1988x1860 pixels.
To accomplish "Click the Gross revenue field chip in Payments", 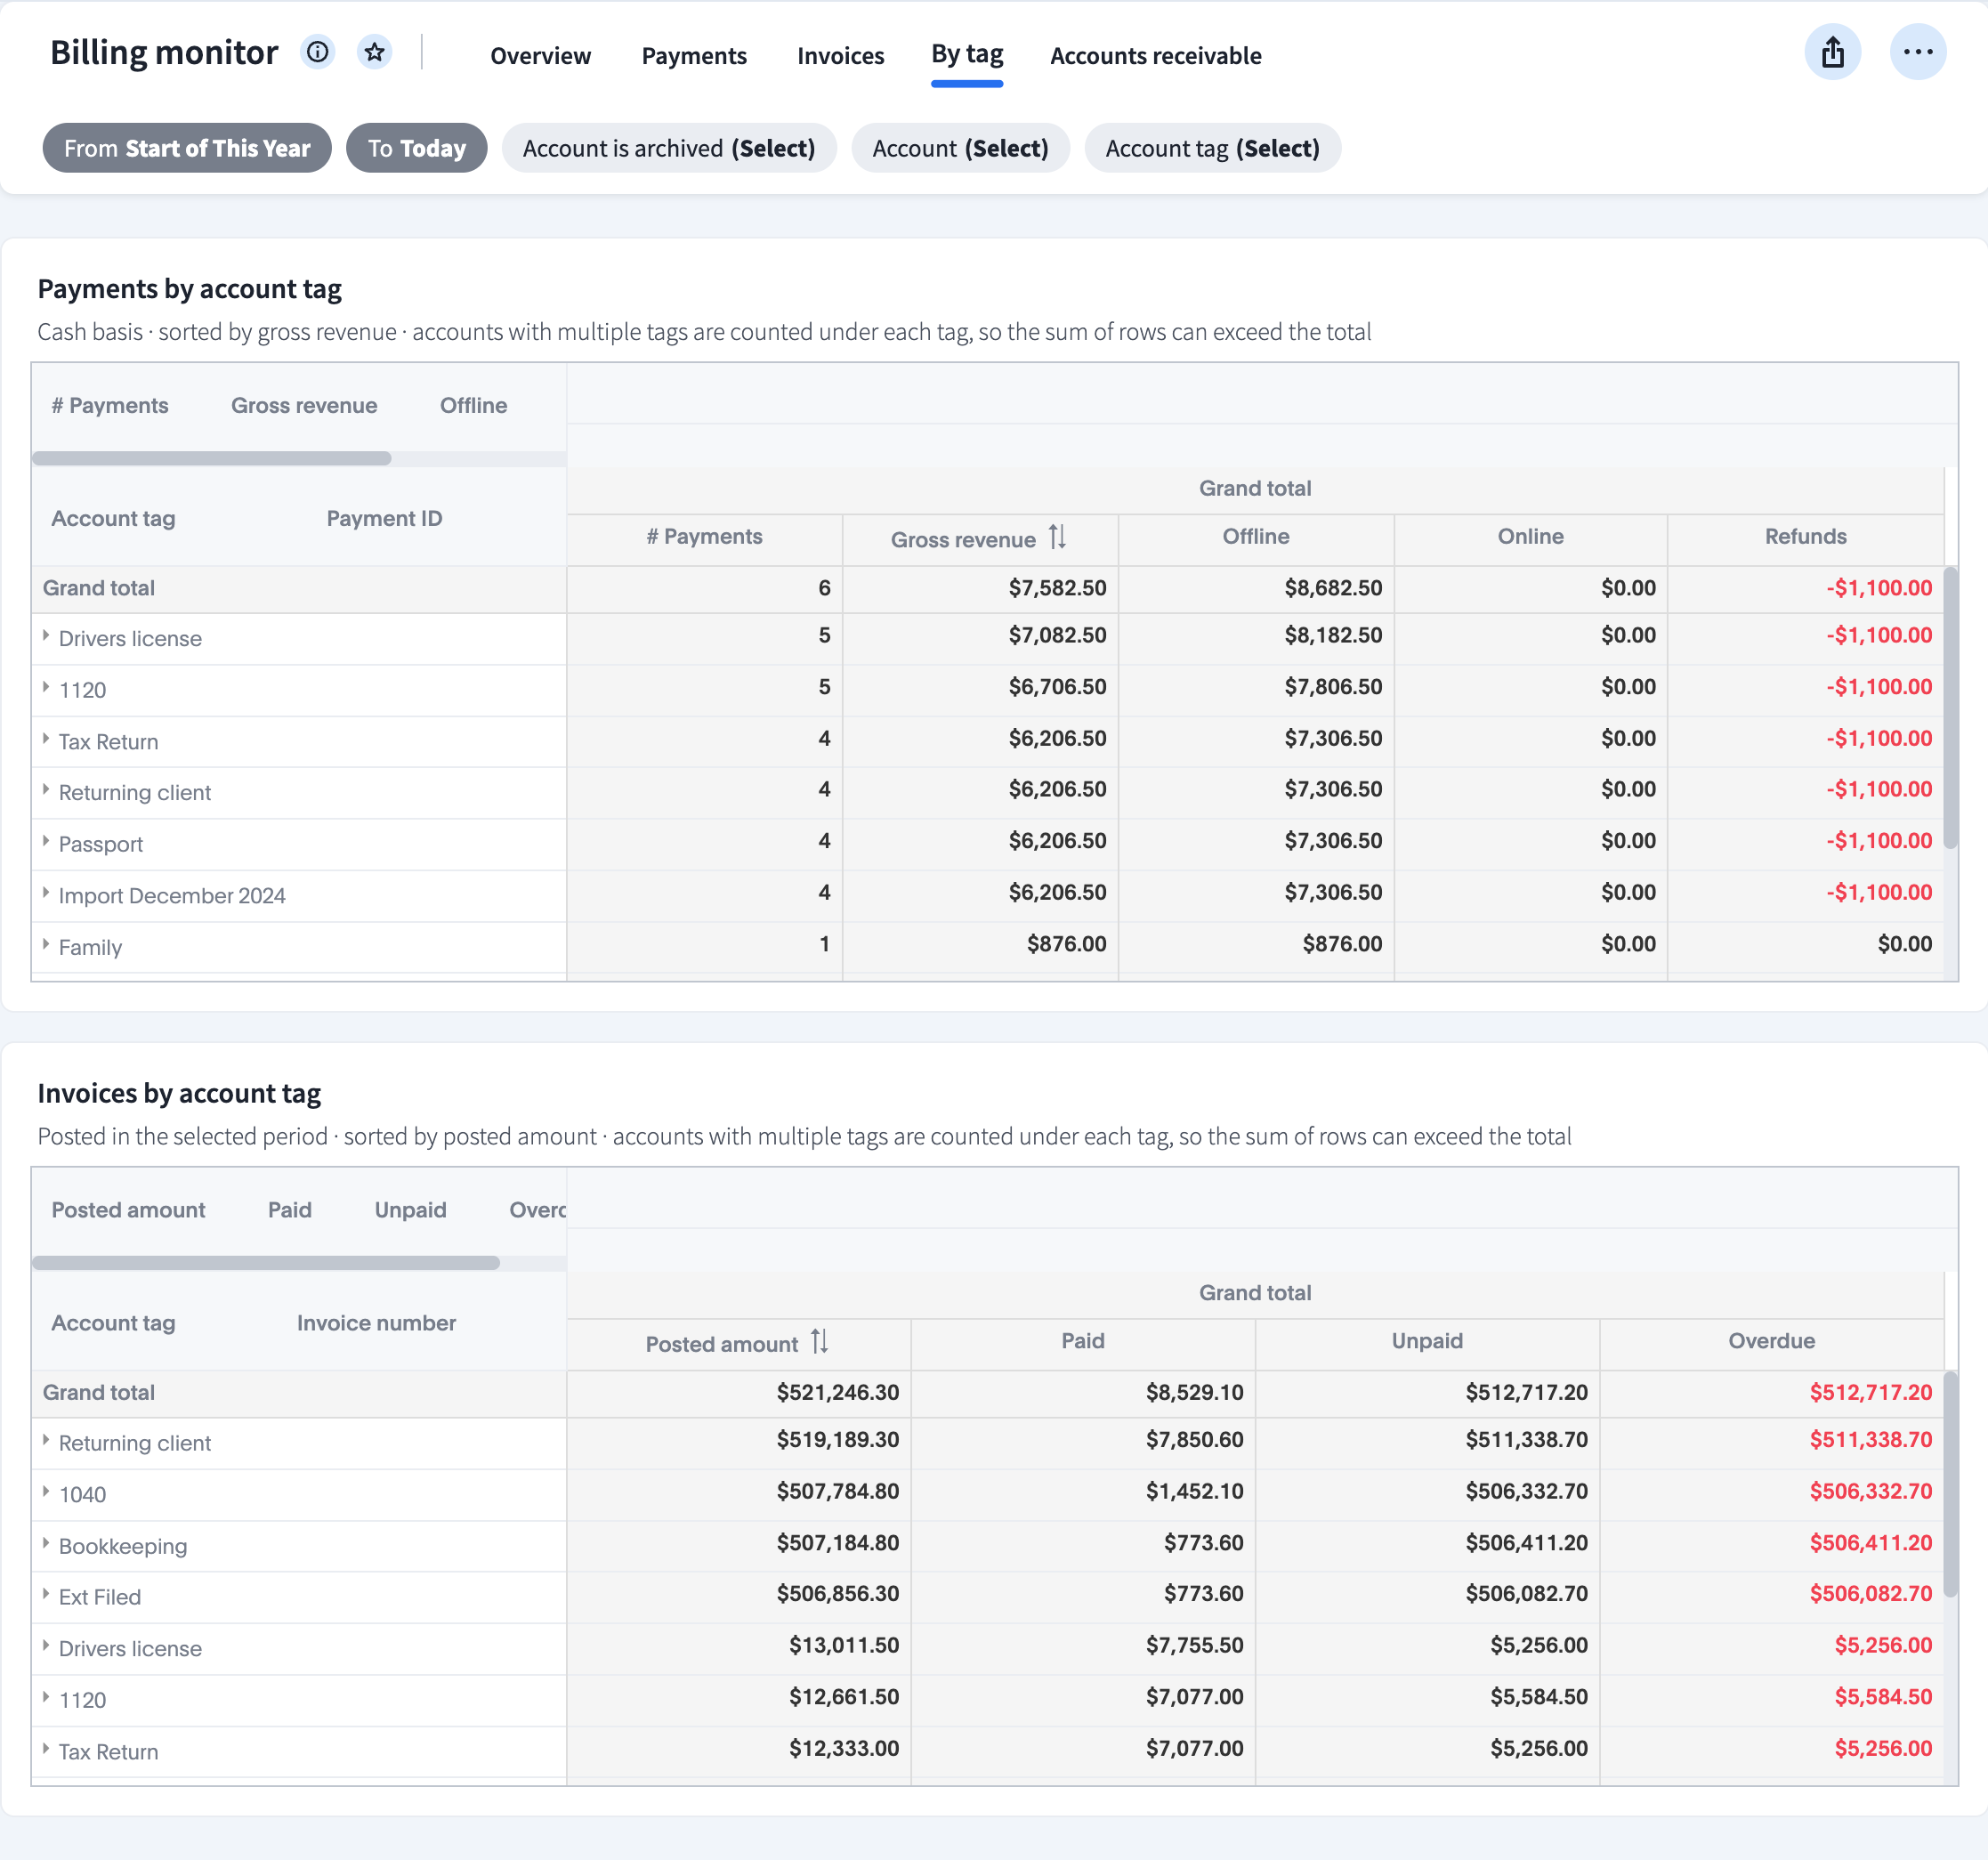I will [304, 406].
